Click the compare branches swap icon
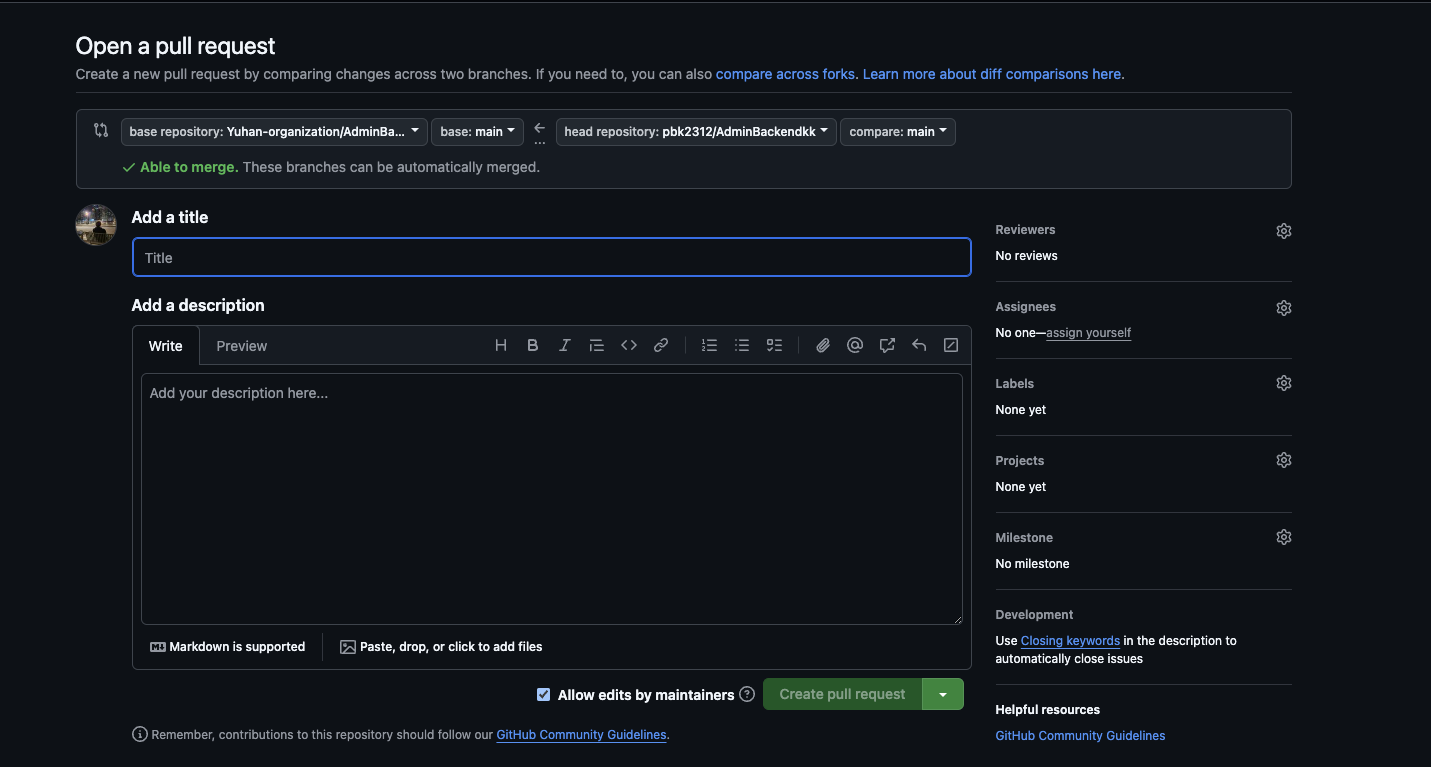 (101, 130)
